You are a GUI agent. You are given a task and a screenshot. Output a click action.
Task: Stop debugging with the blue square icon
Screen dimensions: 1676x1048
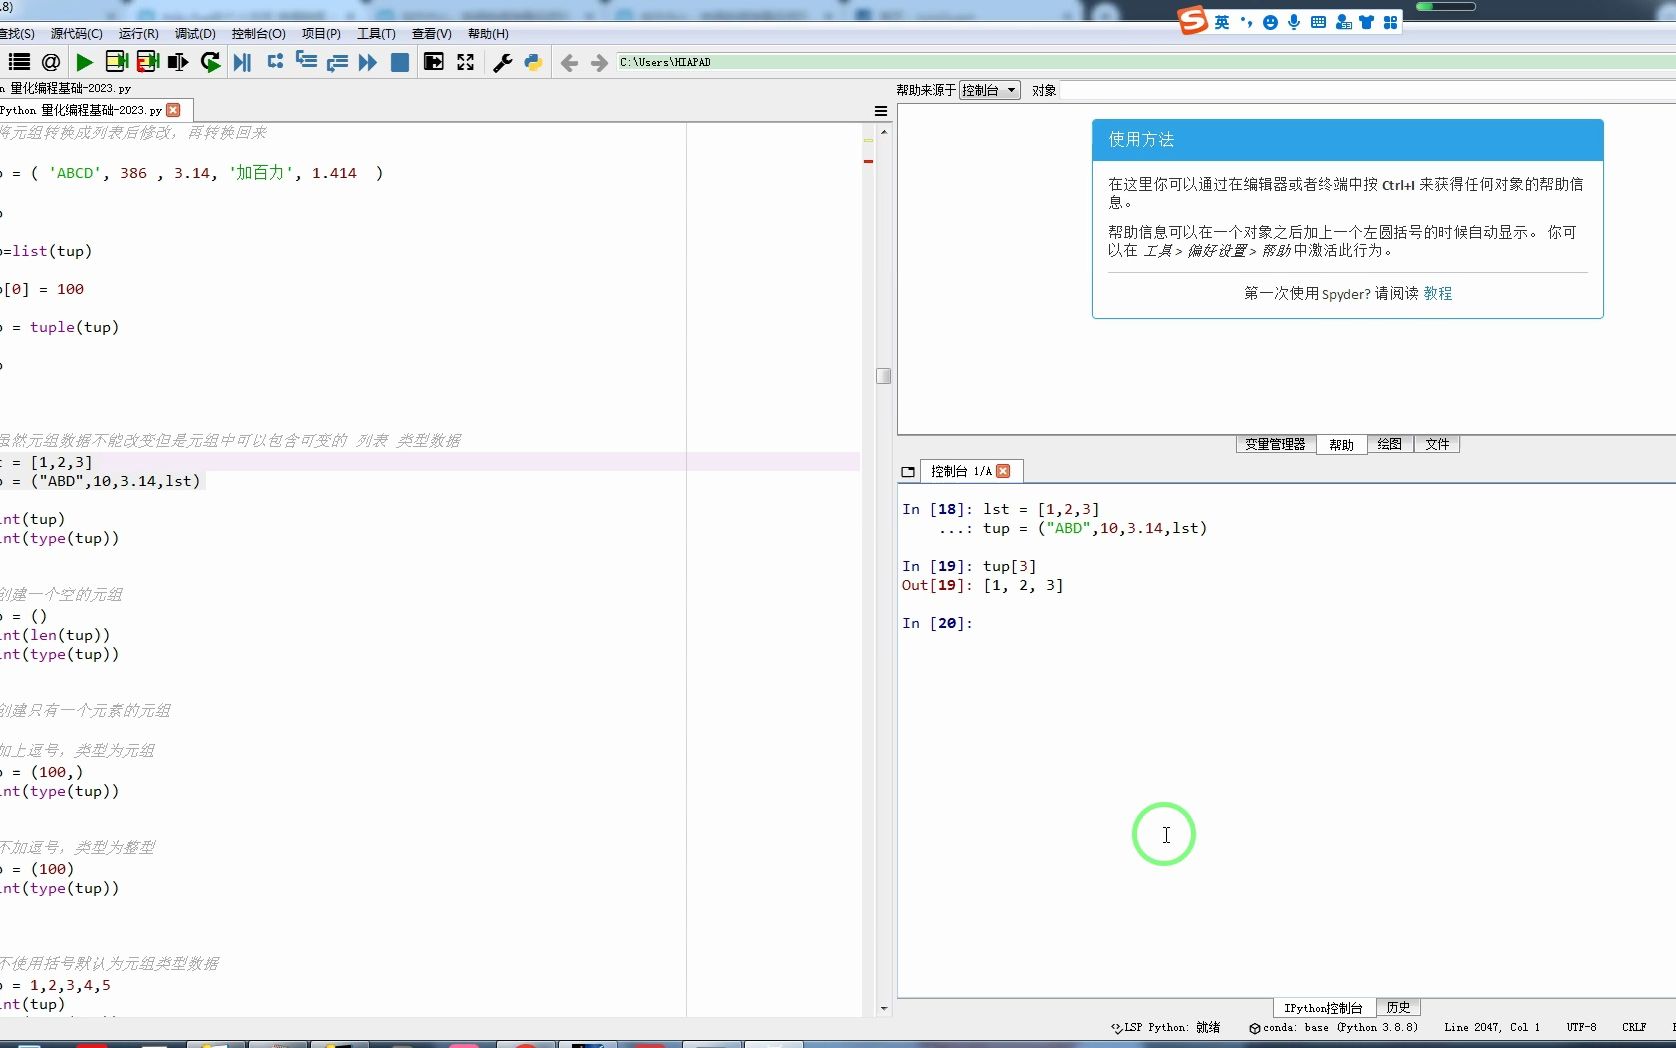400,62
